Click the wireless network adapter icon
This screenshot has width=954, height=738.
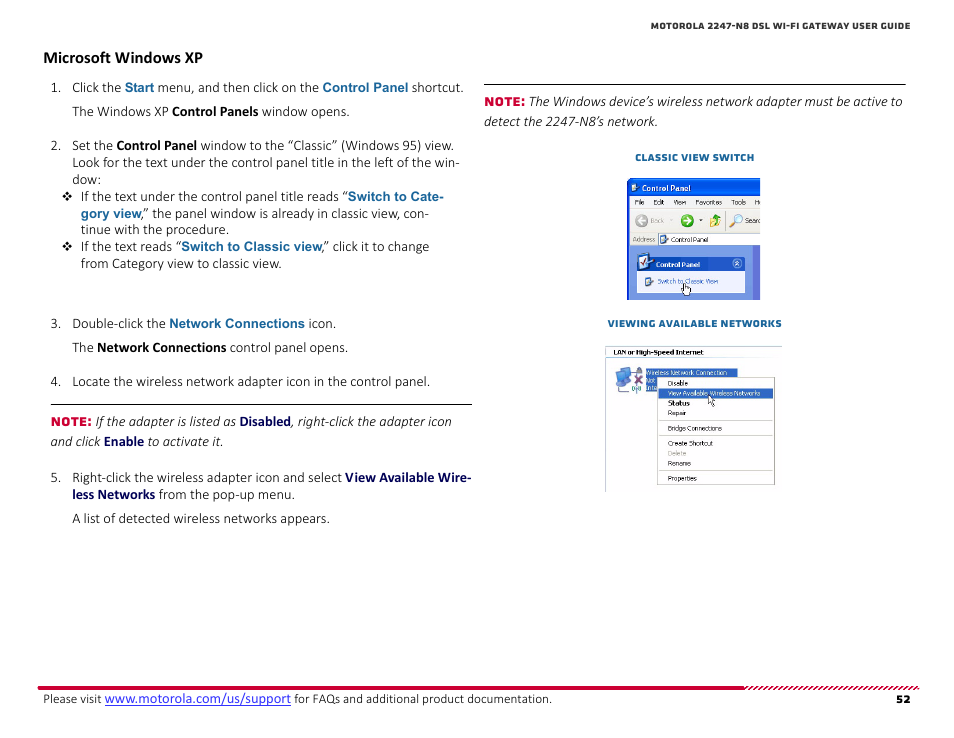point(628,380)
